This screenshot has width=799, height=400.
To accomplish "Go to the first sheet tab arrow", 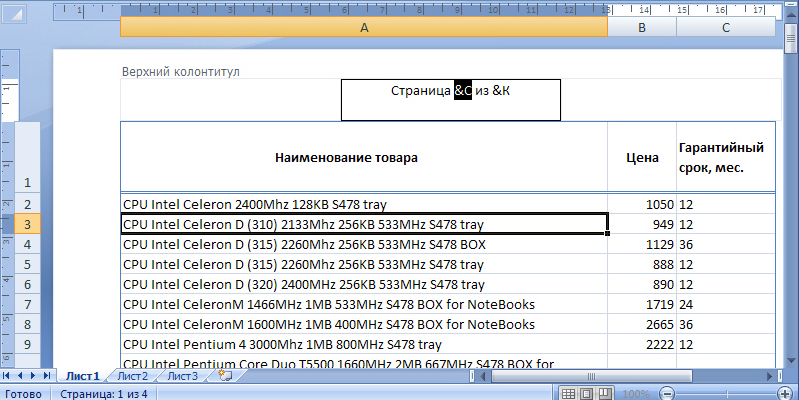I will pyautogui.click(x=7, y=376).
